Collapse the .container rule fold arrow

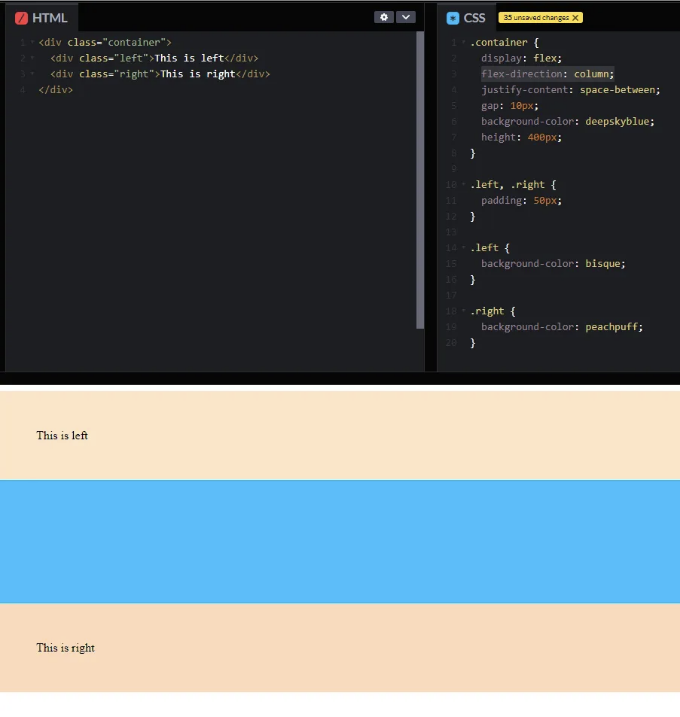463,43
